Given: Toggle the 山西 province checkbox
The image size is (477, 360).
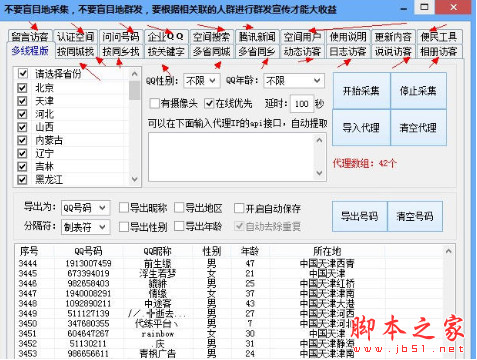Looking at the screenshot, I should [x=22, y=127].
